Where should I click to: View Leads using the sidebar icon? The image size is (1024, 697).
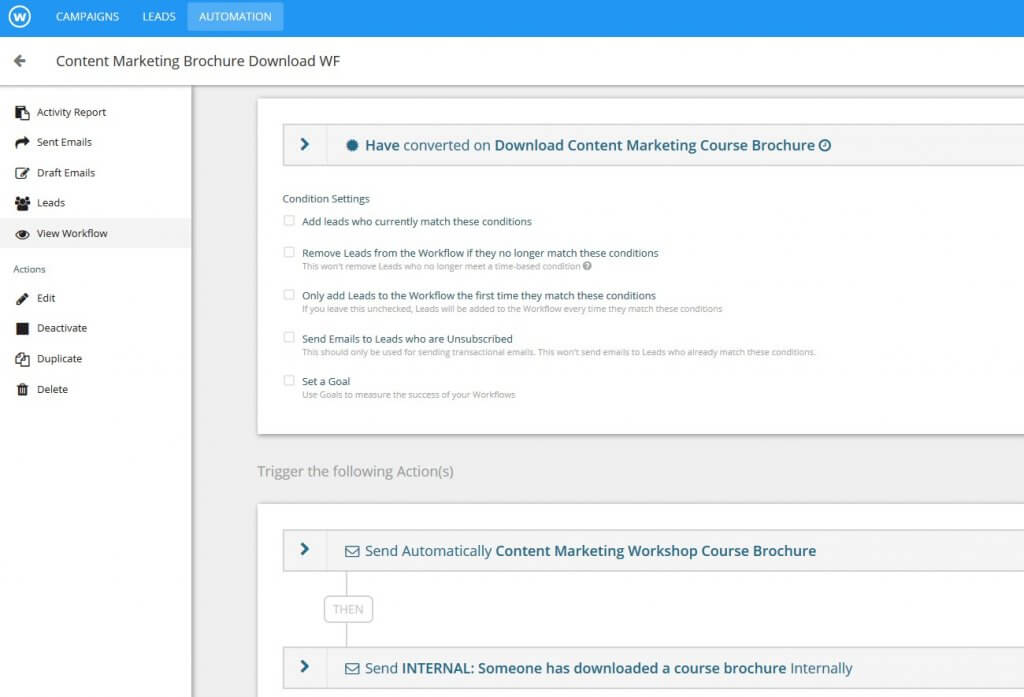[x=48, y=202]
